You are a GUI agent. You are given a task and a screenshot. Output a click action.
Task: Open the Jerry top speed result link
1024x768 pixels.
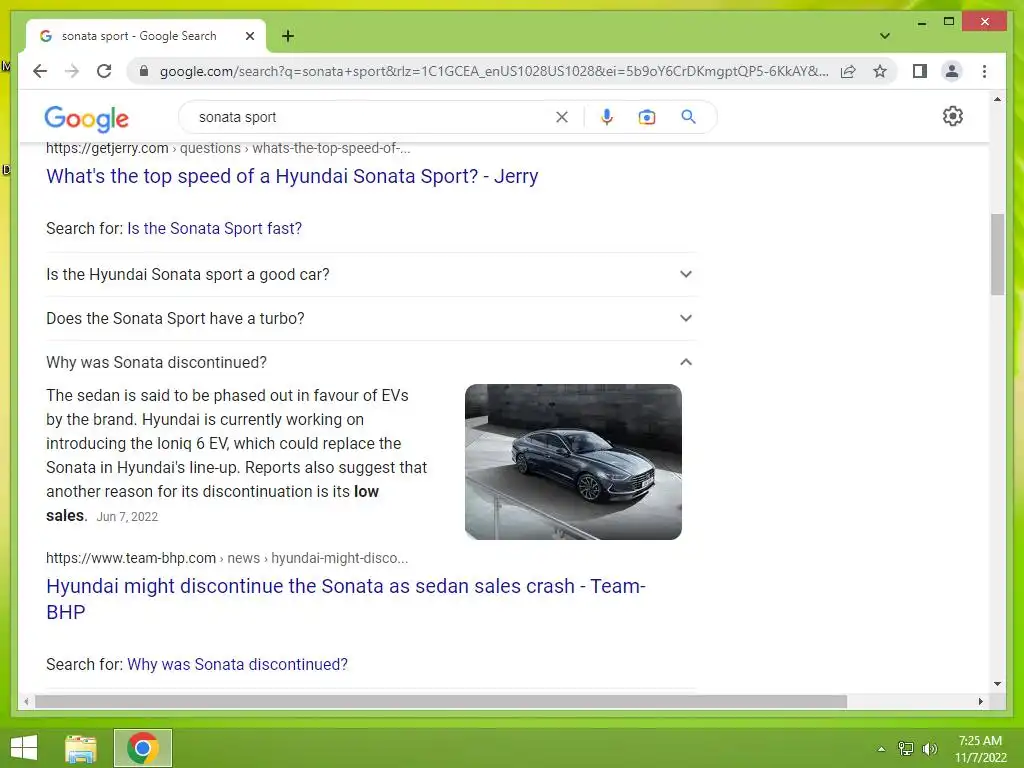(x=292, y=176)
